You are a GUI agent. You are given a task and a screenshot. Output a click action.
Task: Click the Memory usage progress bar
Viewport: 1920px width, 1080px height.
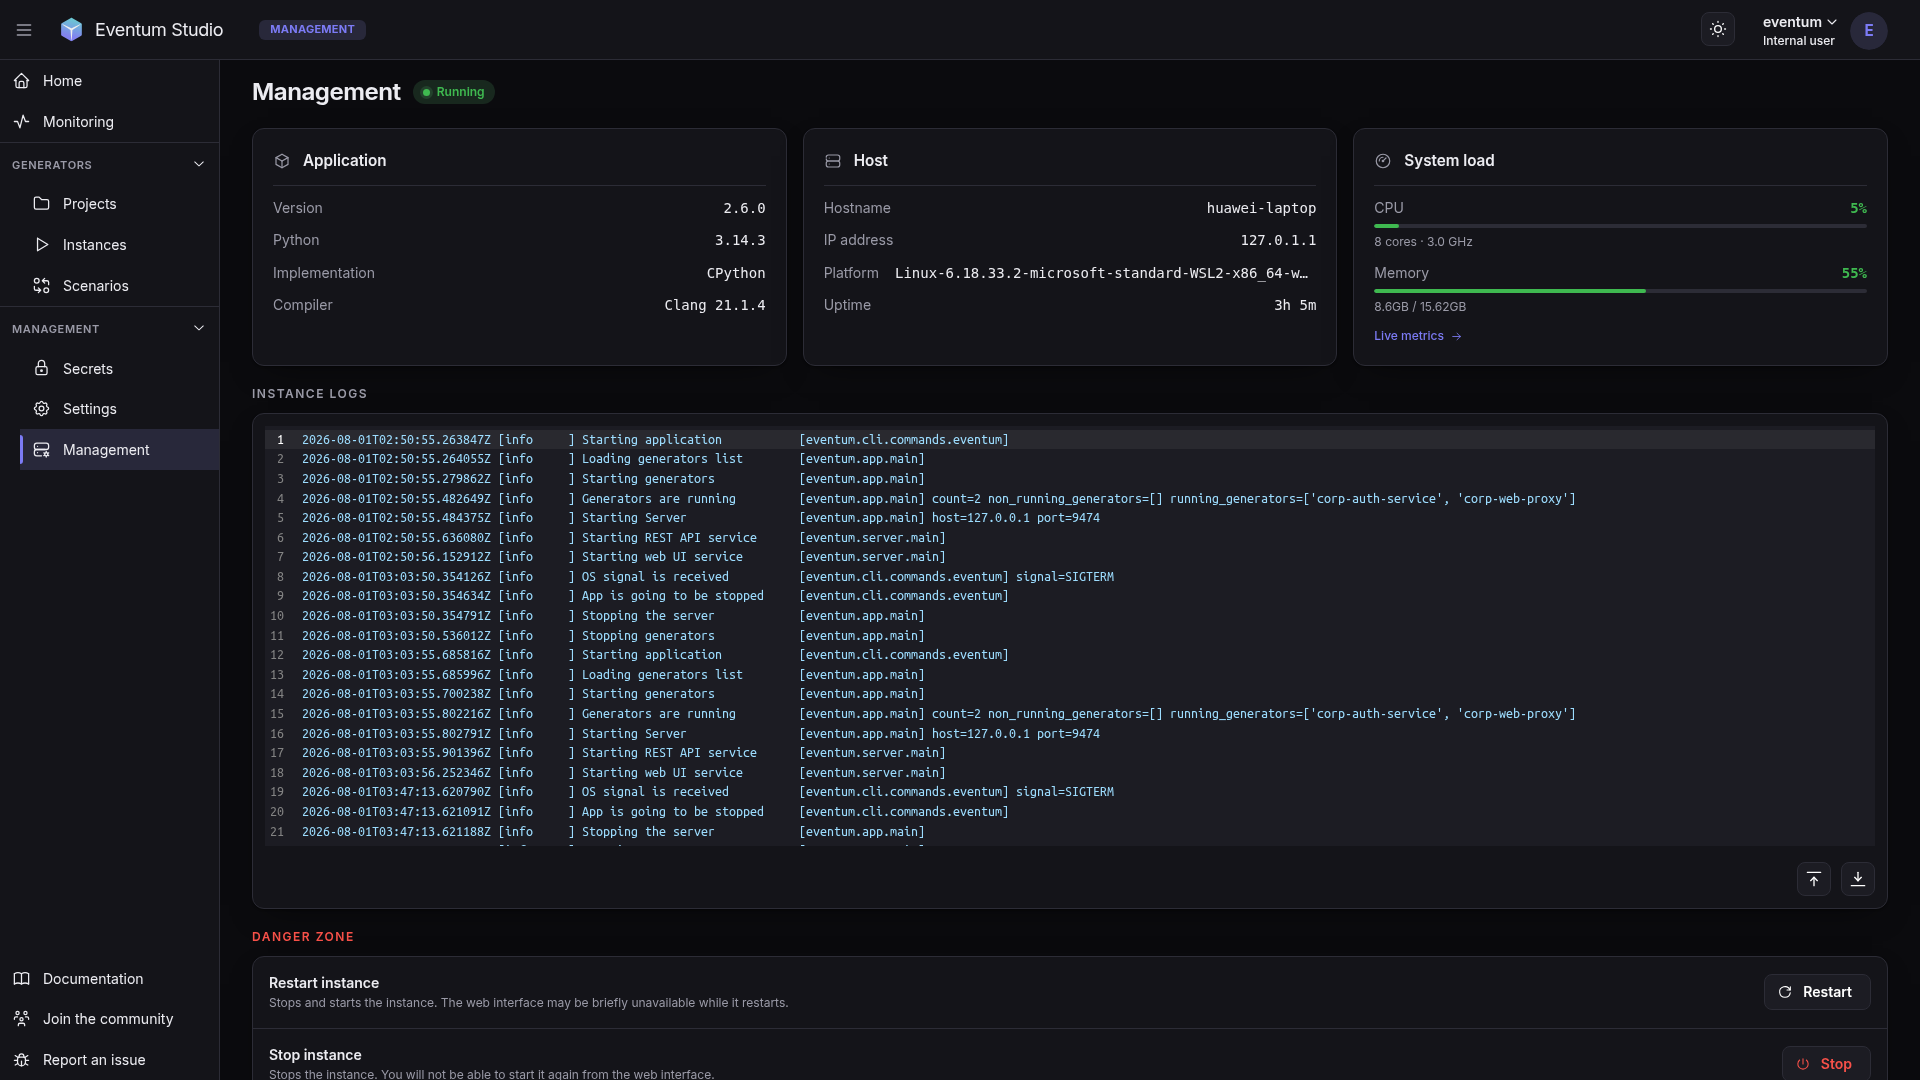pos(1620,291)
